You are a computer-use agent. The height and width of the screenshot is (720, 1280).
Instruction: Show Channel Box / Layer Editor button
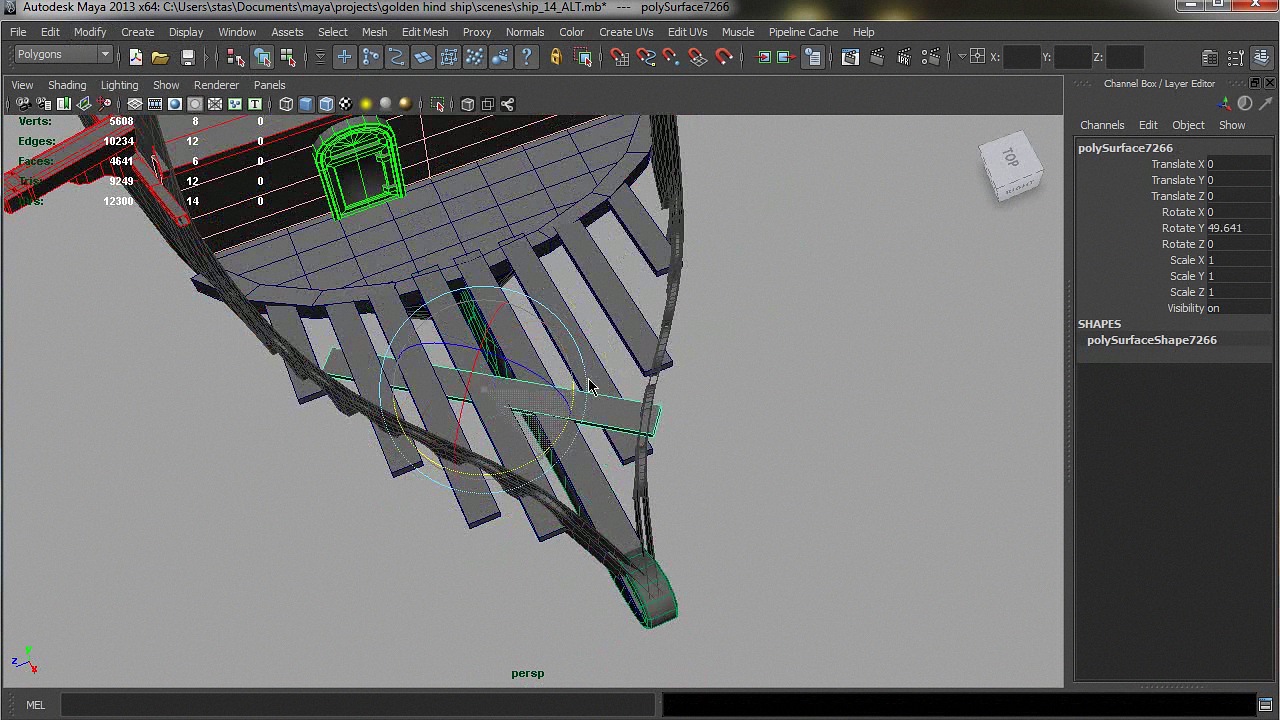pyautogui.click(x=1262, y=57)
